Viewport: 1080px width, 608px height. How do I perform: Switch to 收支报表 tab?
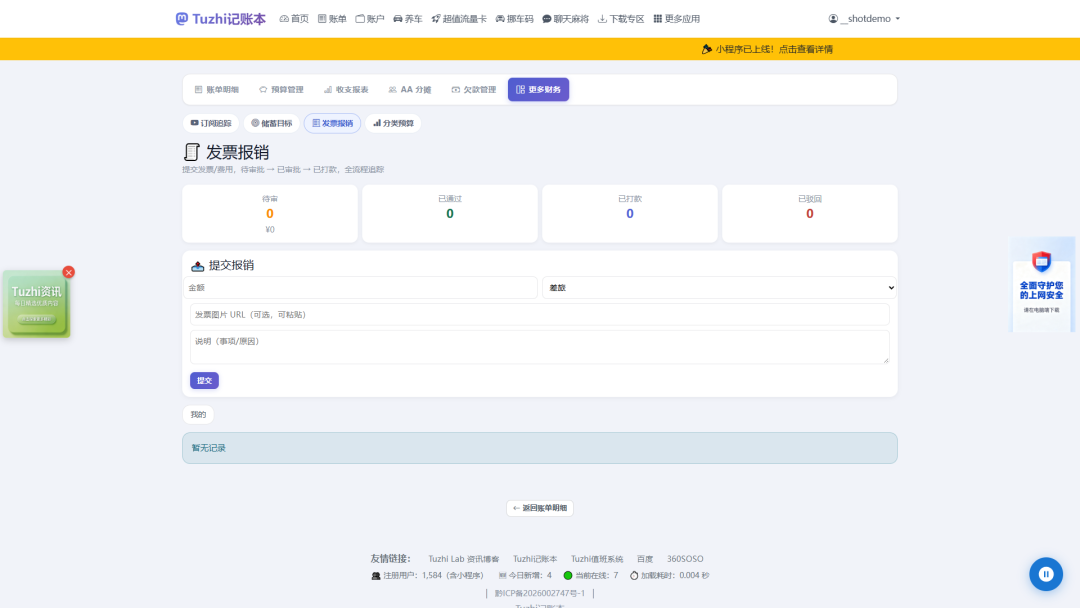coord(346,90)
